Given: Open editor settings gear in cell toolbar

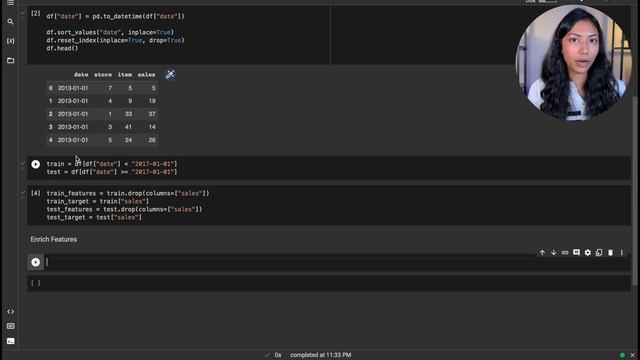Looking at the screenshot, I should pyautogui.click(x=588, y=253).
